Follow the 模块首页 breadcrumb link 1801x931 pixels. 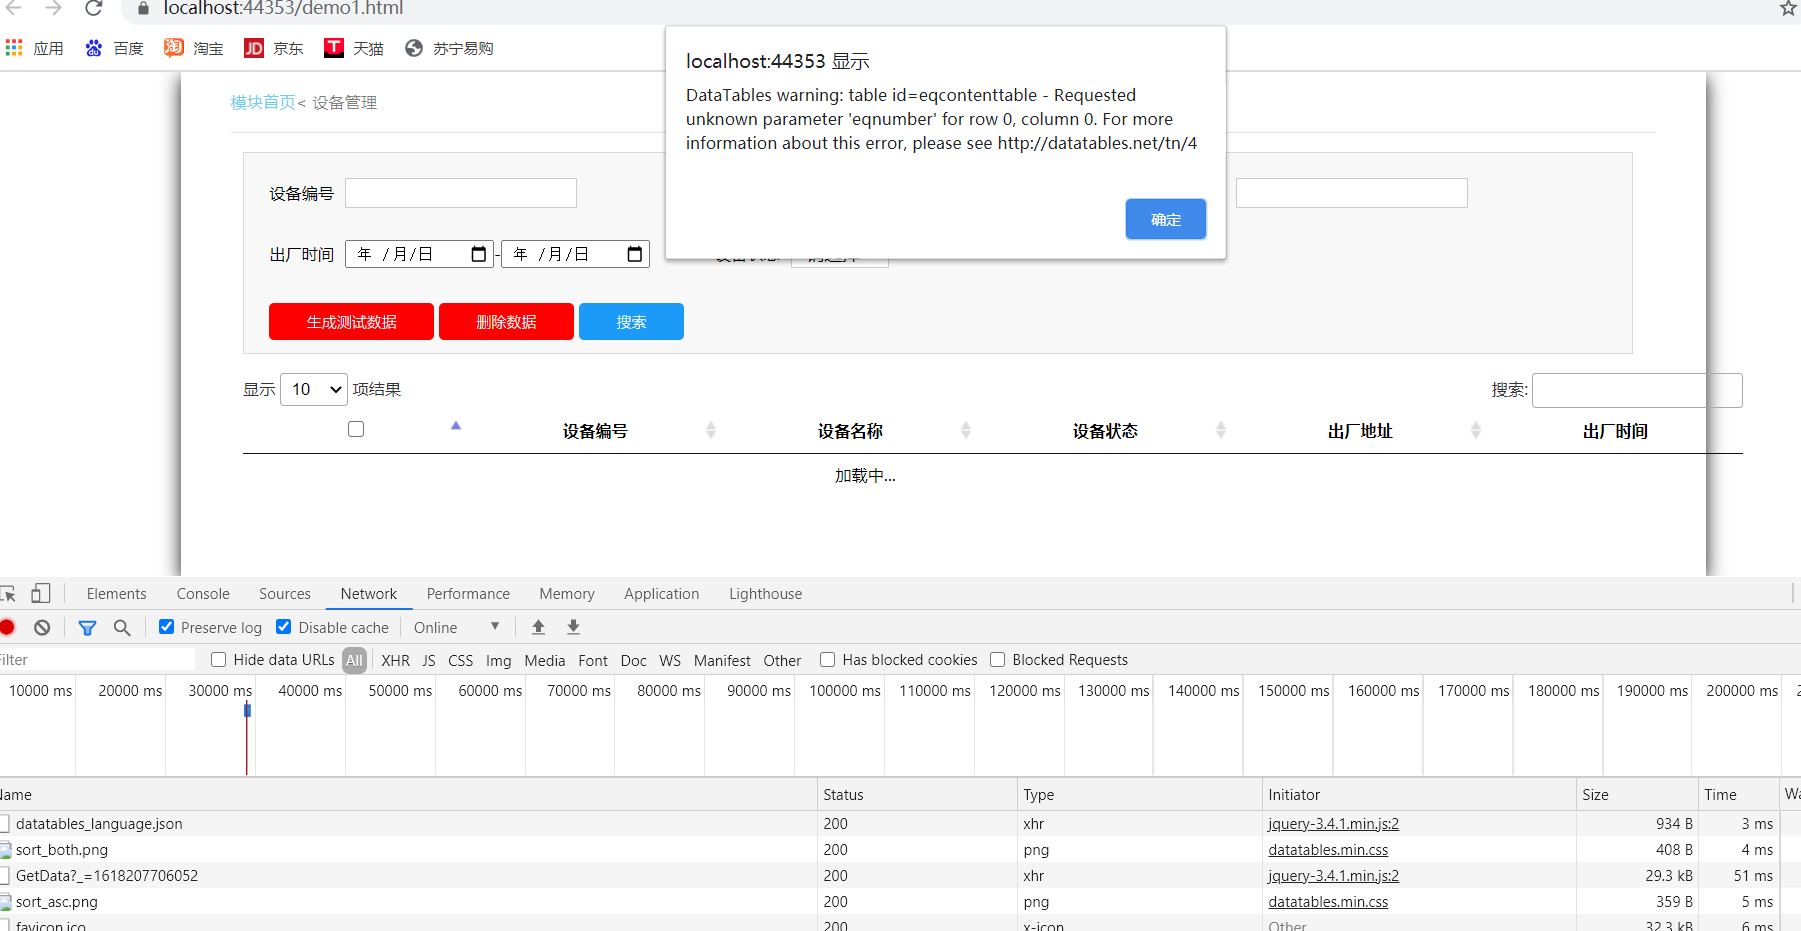(263, 102)
